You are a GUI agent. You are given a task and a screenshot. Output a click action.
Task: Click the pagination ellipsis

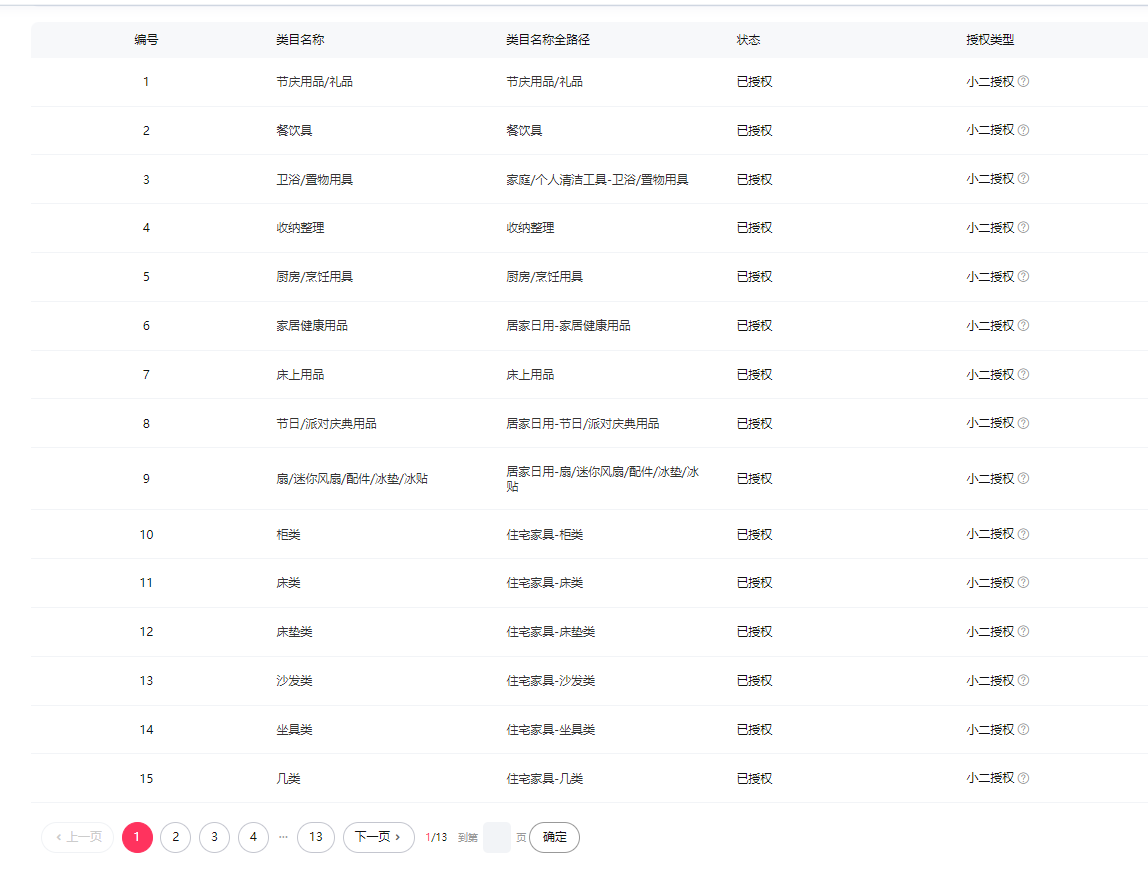click(x=283, y=837)
